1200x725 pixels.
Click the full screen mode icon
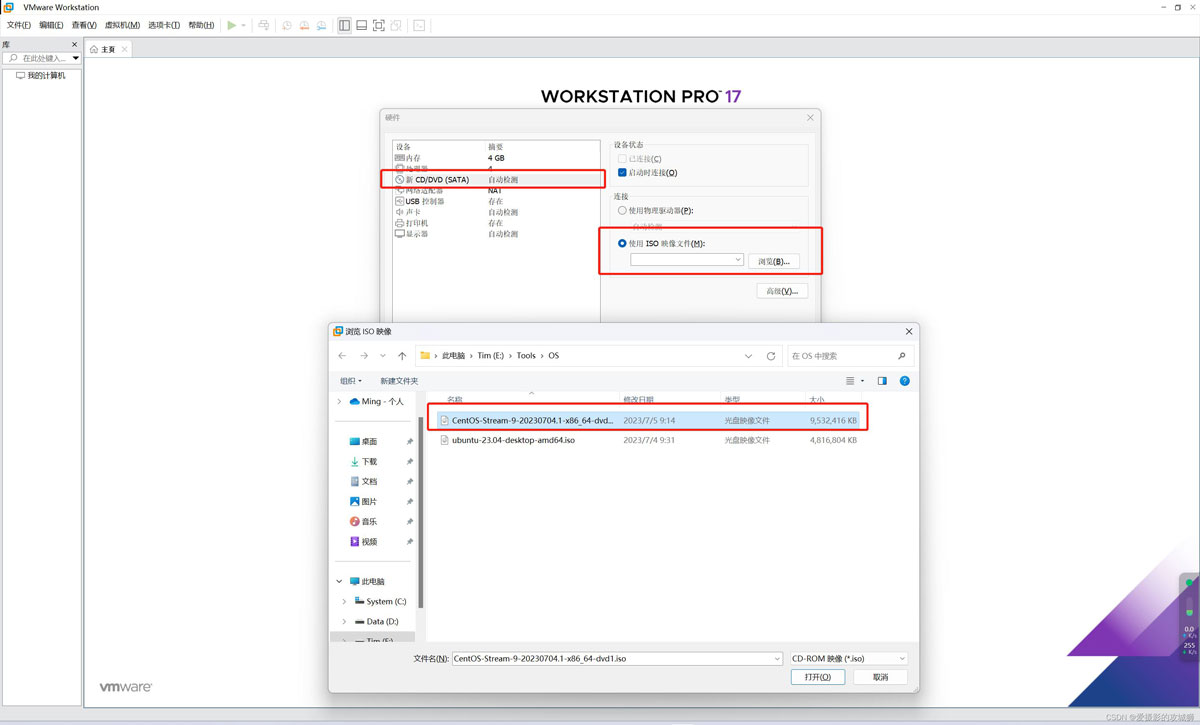pos(378,25)
